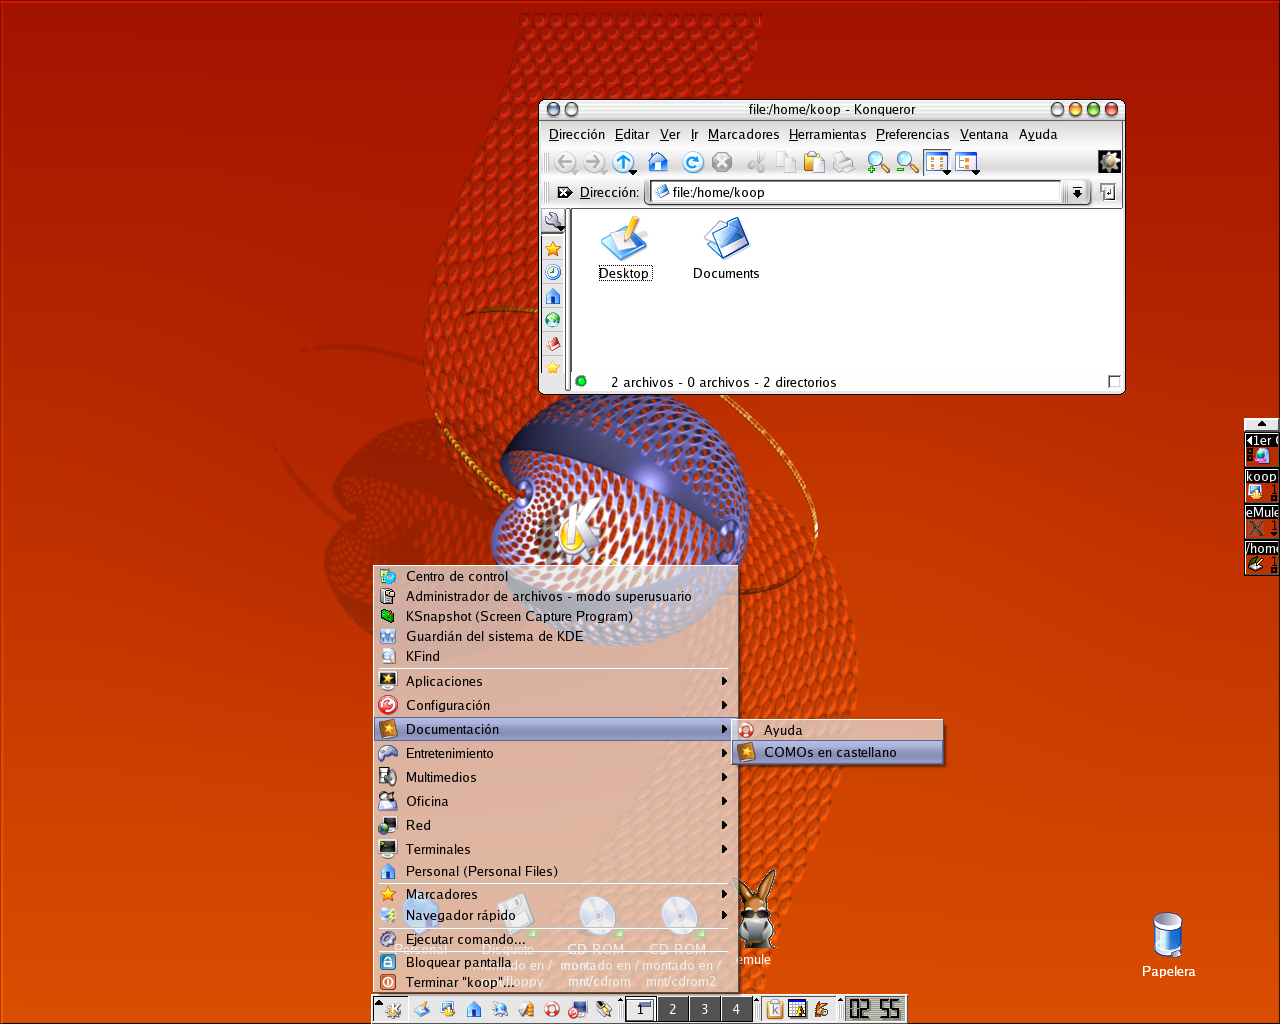1280x1024 pixels.
Task: Toggle the link-view checkbox in status bar
Action: 1114,381
